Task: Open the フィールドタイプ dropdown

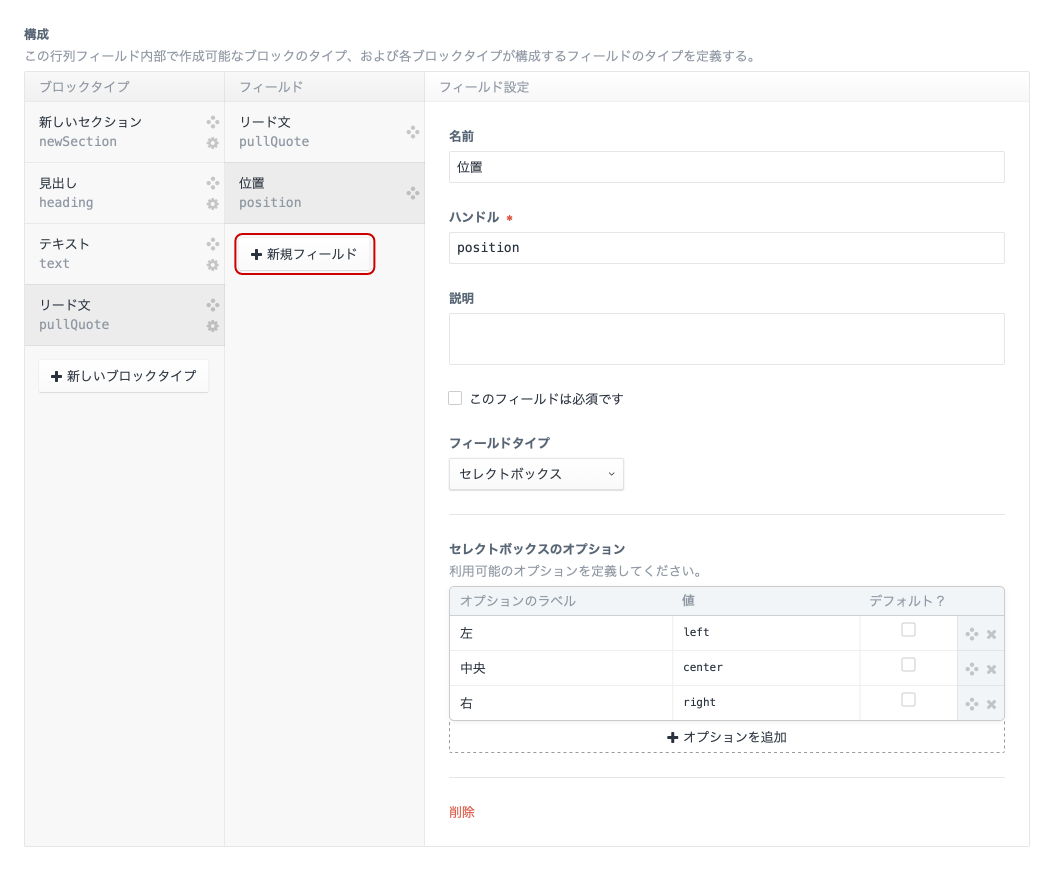Action: tap(536, 474)
